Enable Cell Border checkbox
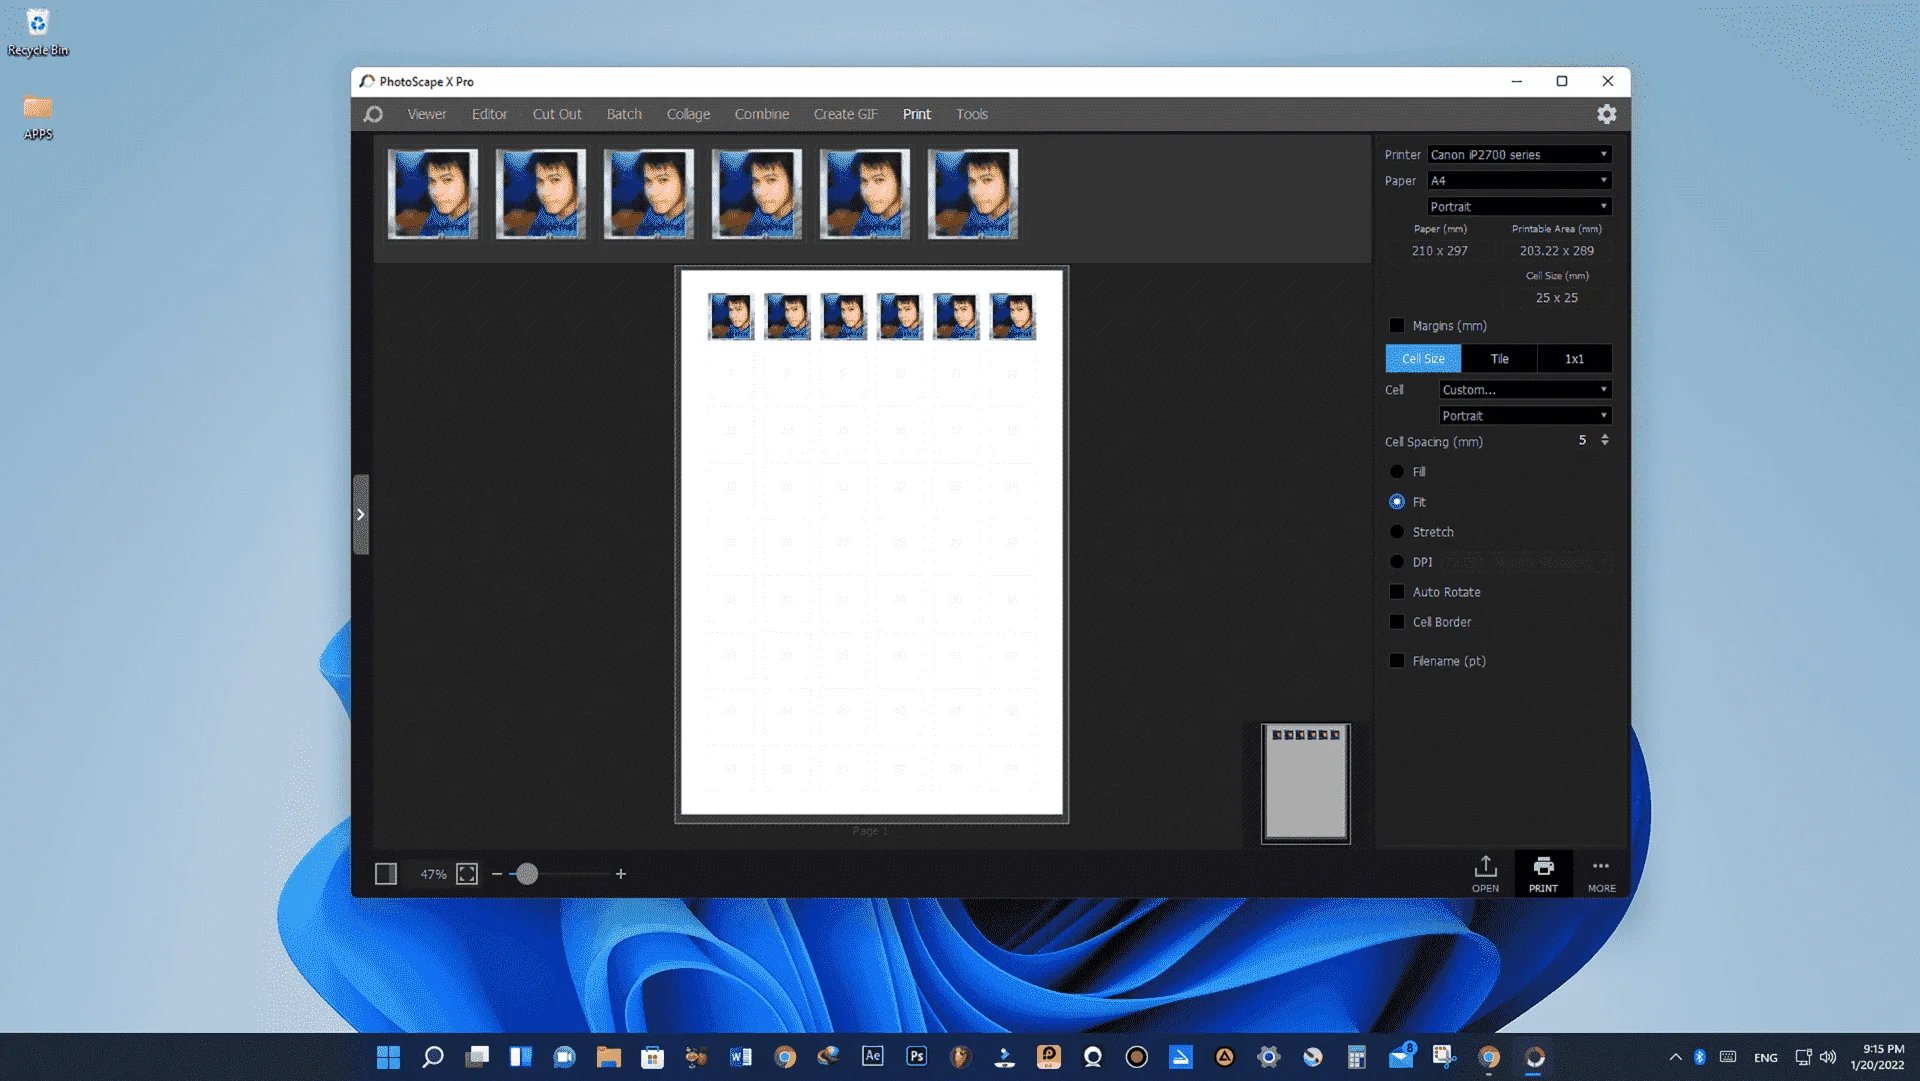The image size is (1920, 1081). 1397,622
